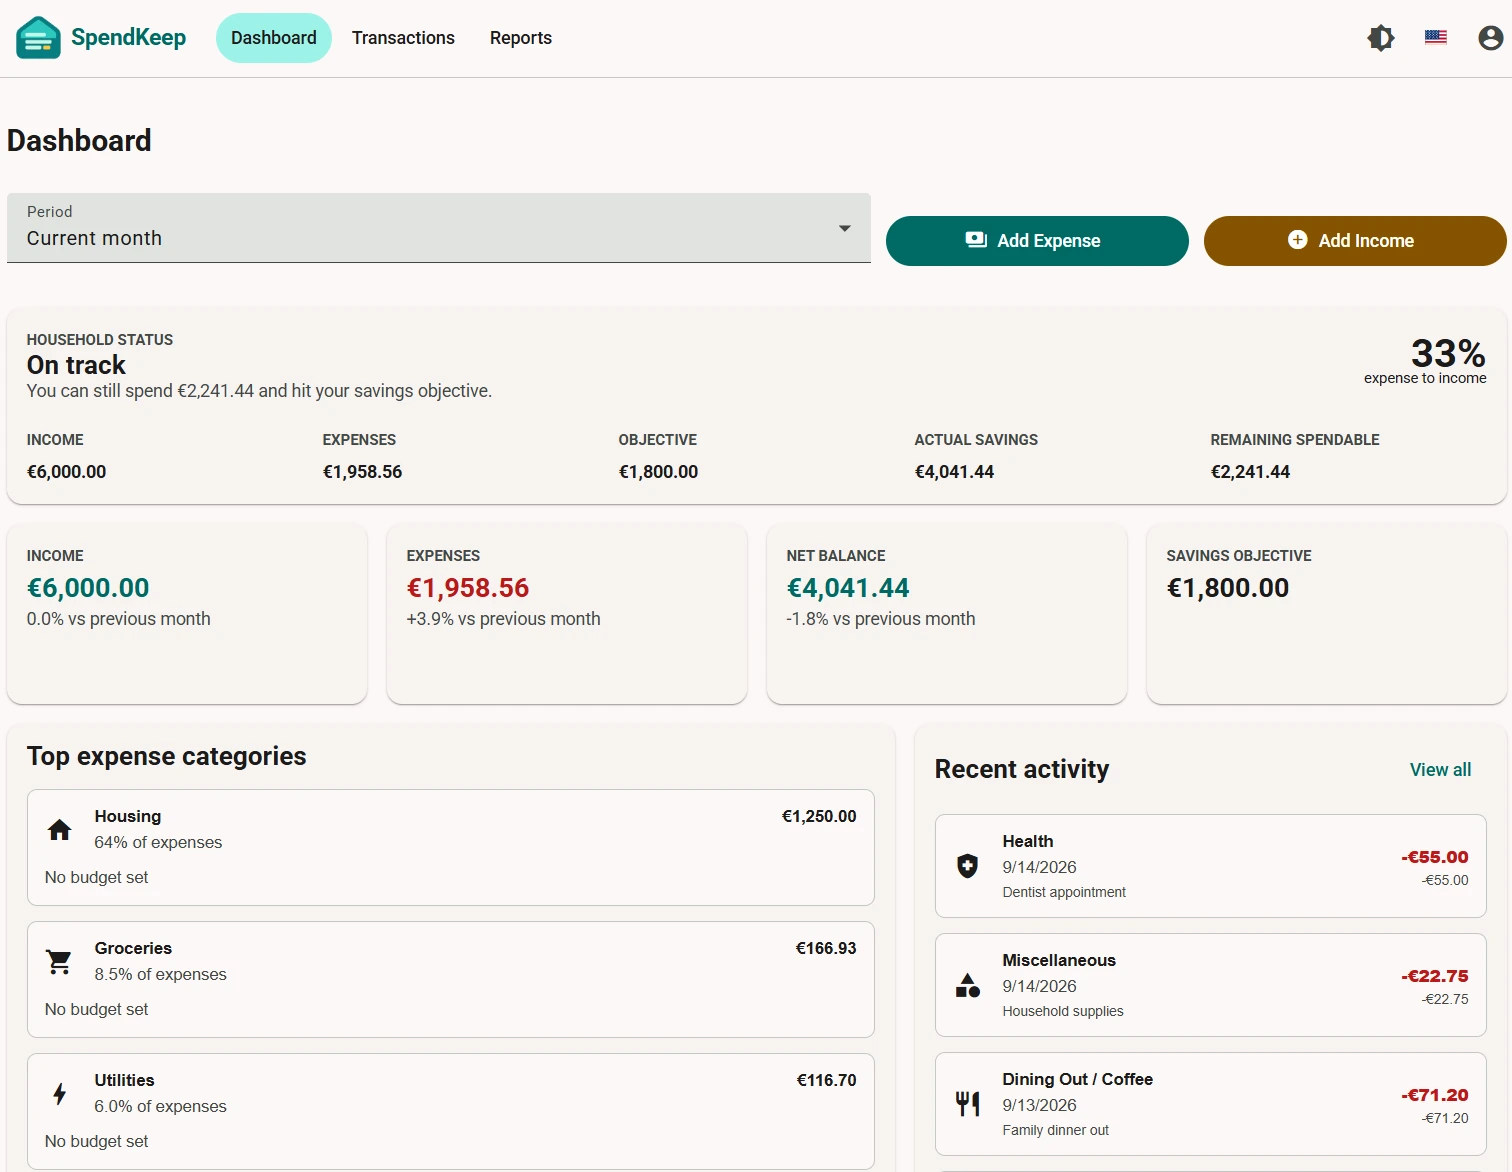Screen dimensions: 1512x1172
Task: Open View all recent activity
Action: point(1440,769)
